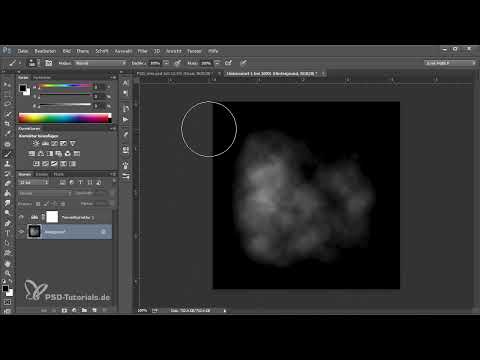This screenshot has height=360, width=480.
Task: Toggle lock all for layer
Action: point(63,204)
